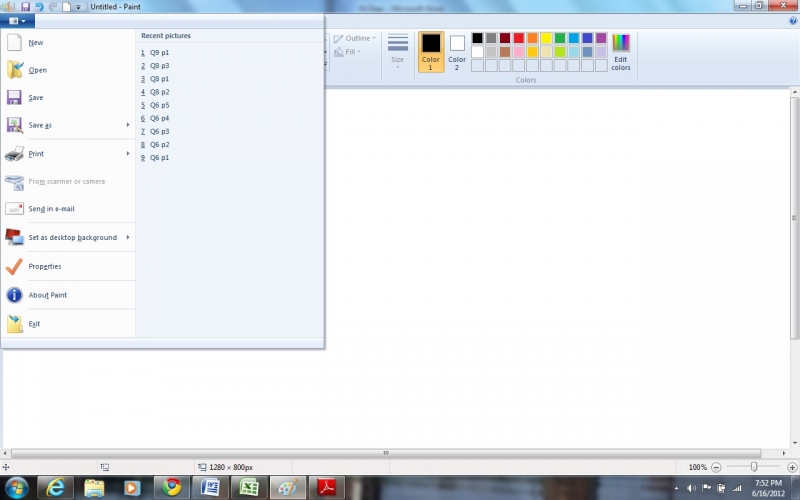Click the New document icon in menu
The width and height of the screenshot is (800, 500).
click(x=14, y=42)
